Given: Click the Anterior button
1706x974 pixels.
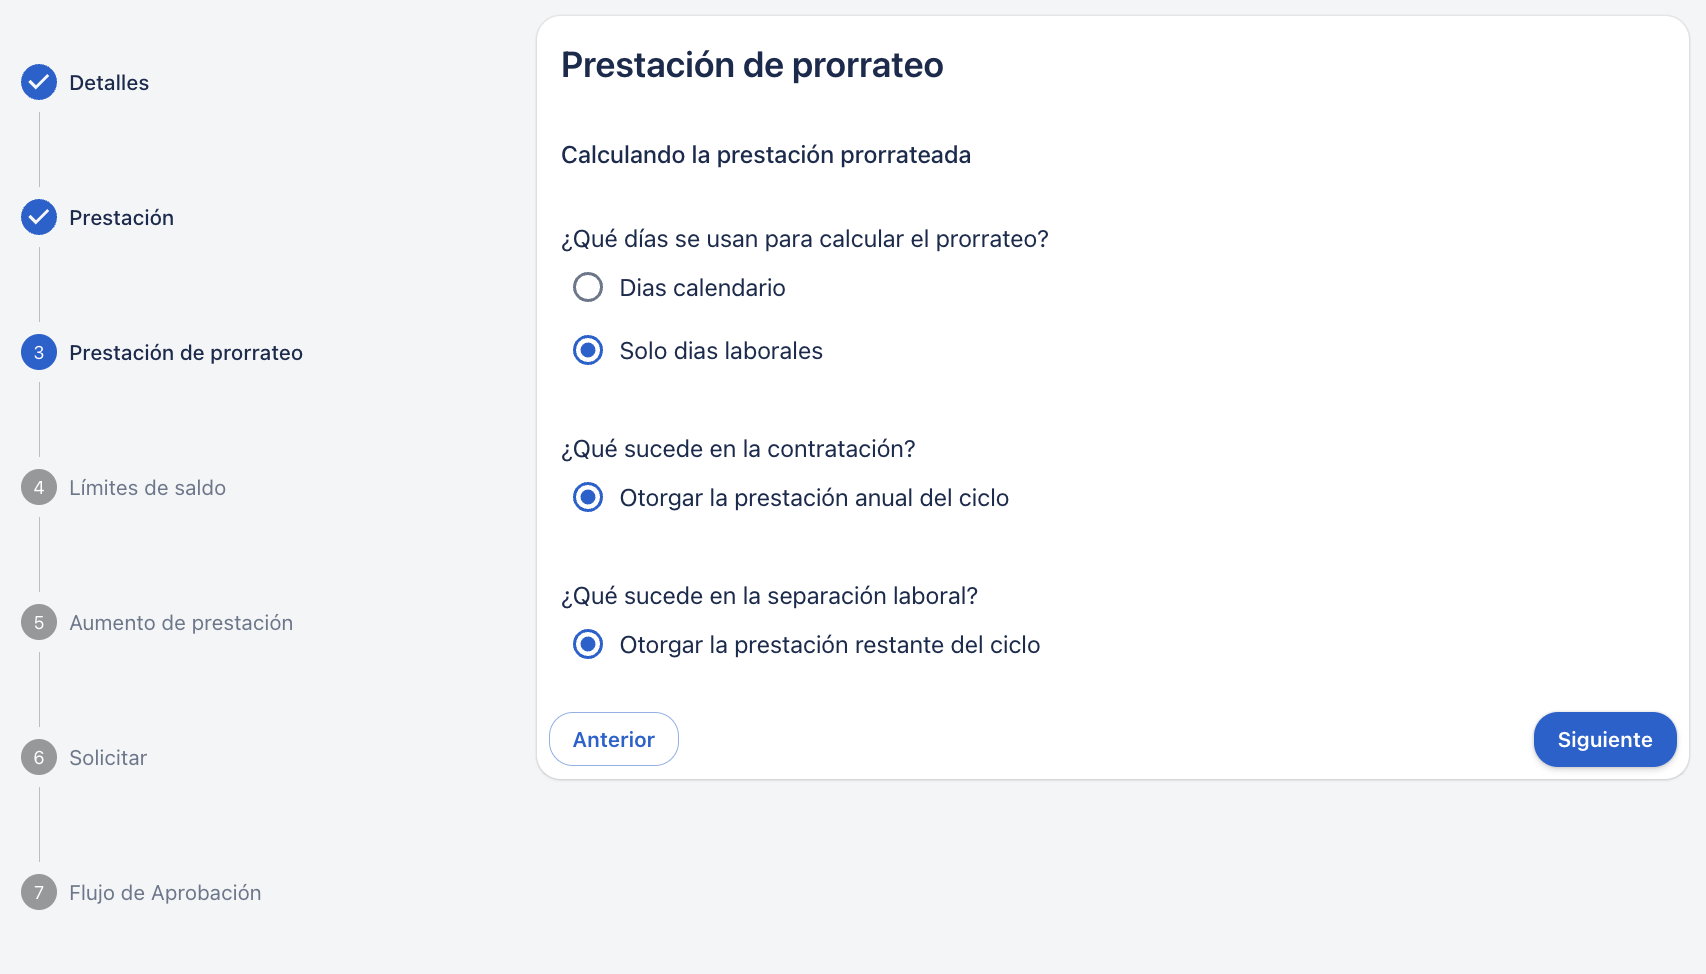Looking at the screenshot, I should [614, 739].
